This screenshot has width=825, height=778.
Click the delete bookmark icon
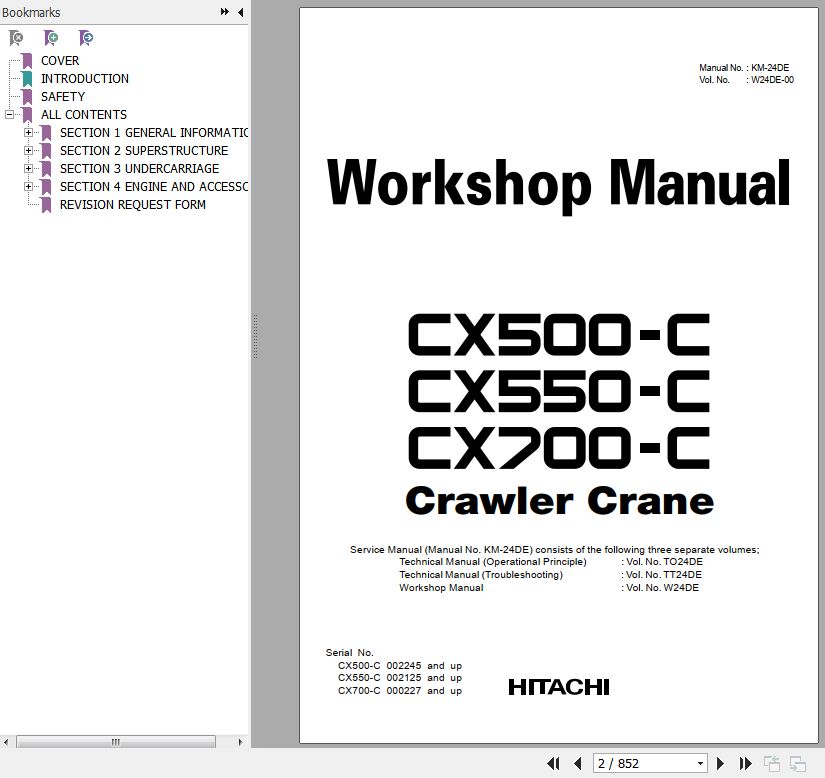(x=16, y=38)
